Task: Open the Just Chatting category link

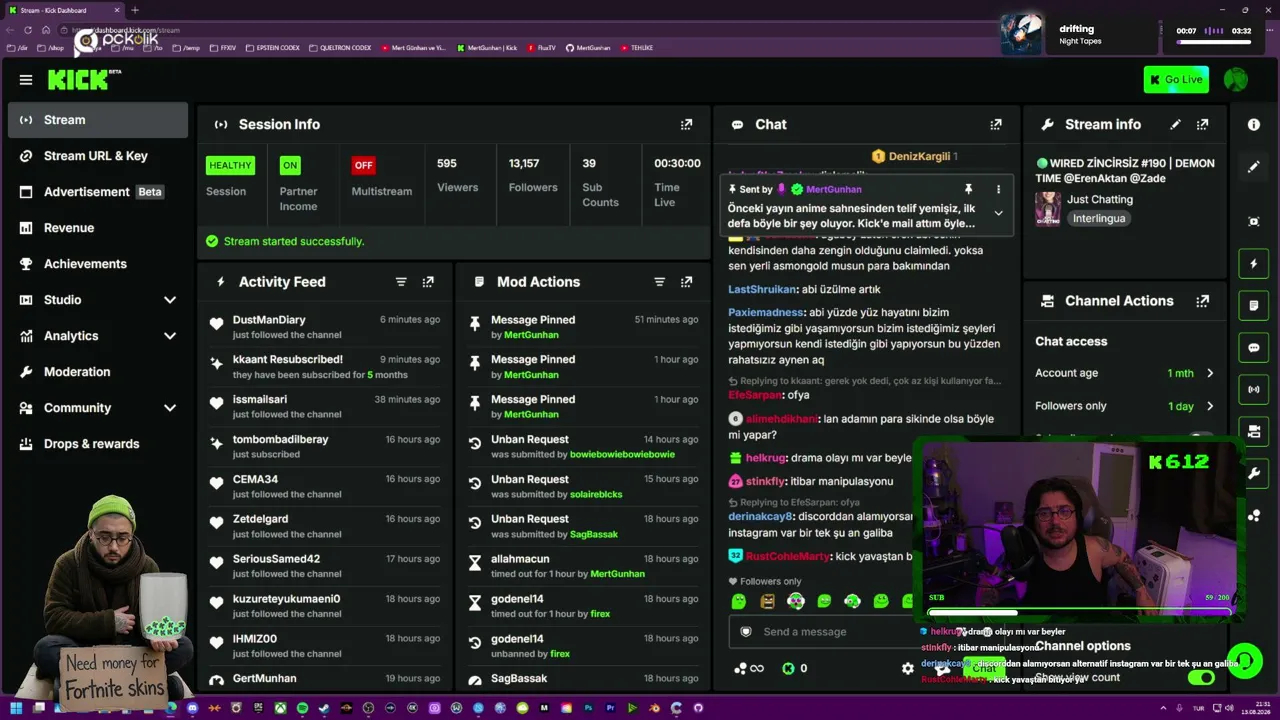Action: point(1100,199)
